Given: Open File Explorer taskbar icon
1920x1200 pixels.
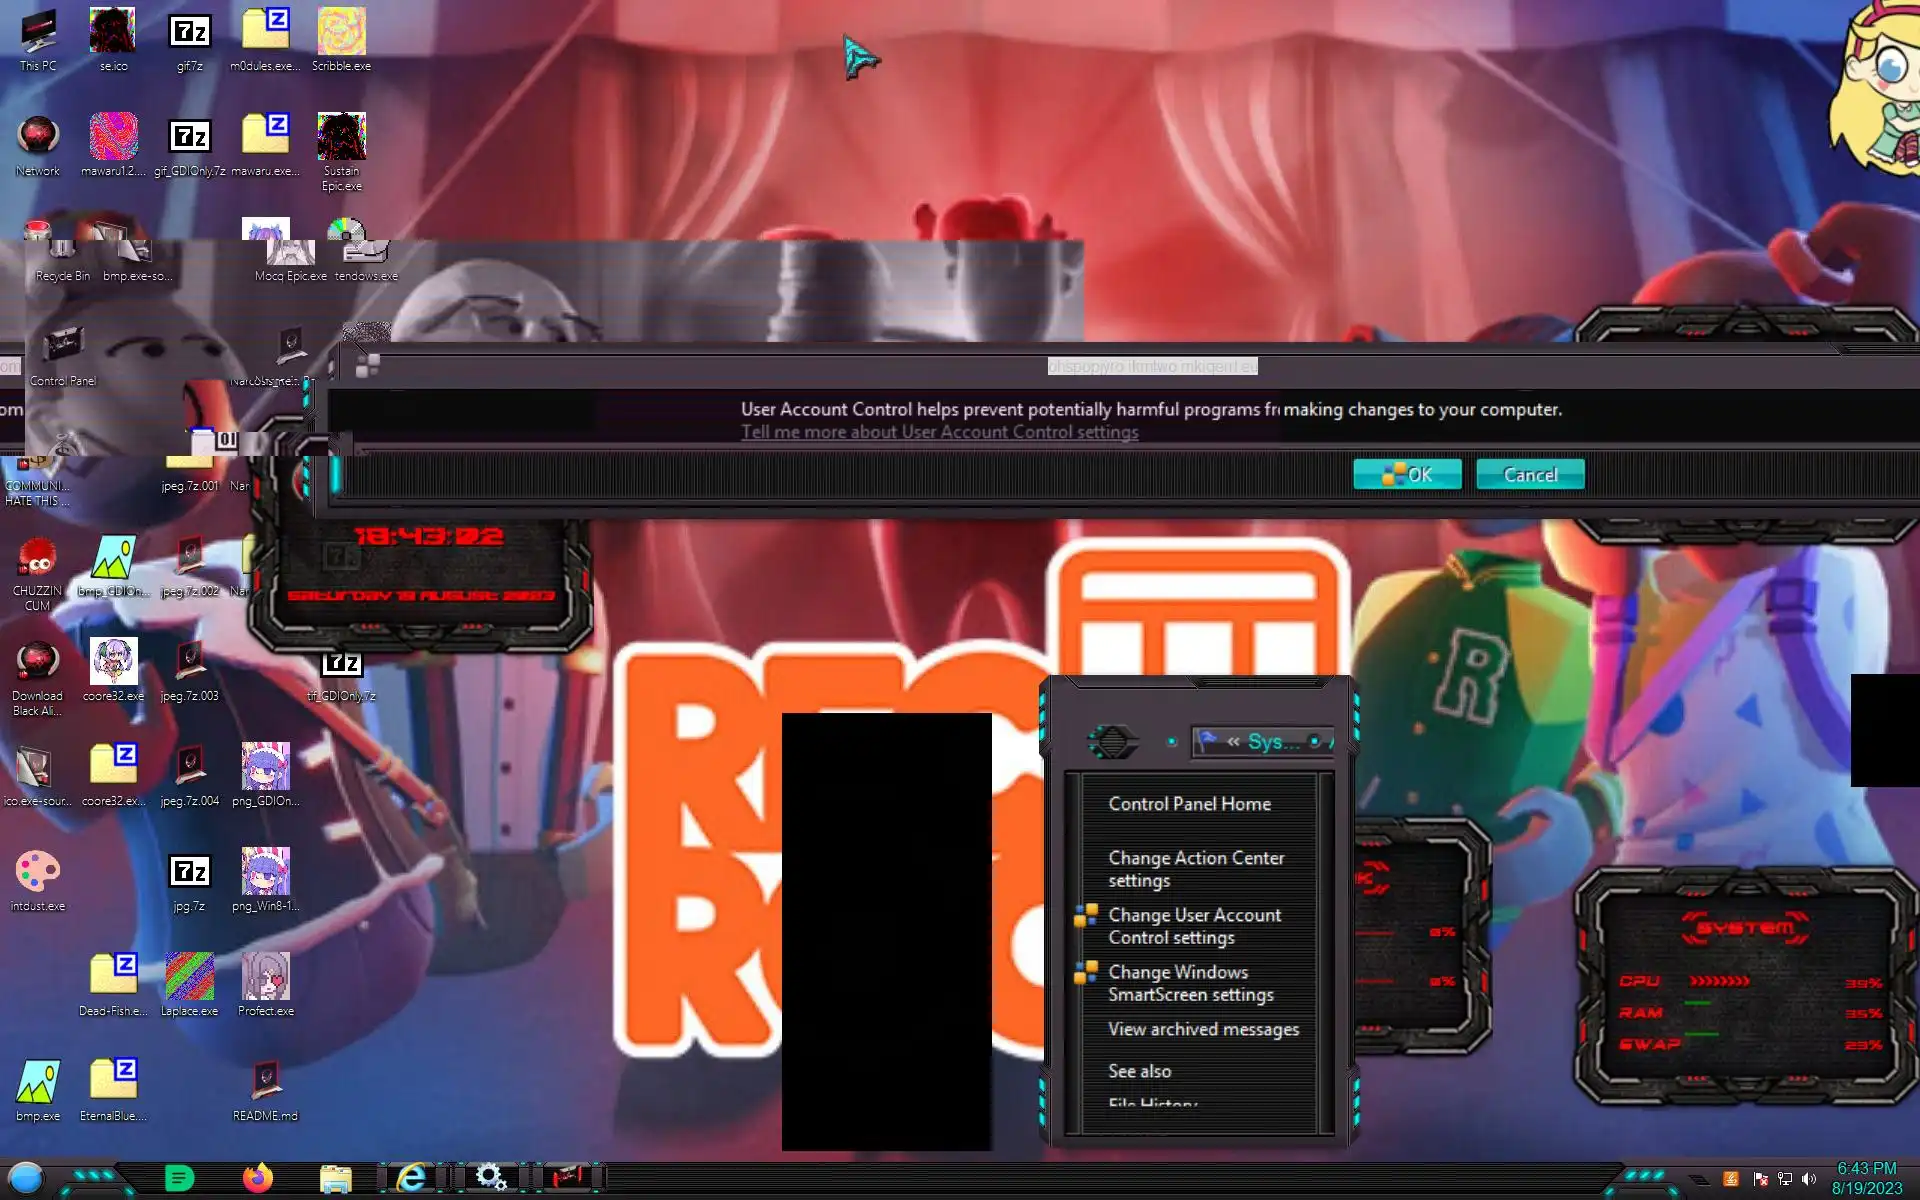Looking at the screenshot, I should pyautogui.click(x=335, y=1179).
